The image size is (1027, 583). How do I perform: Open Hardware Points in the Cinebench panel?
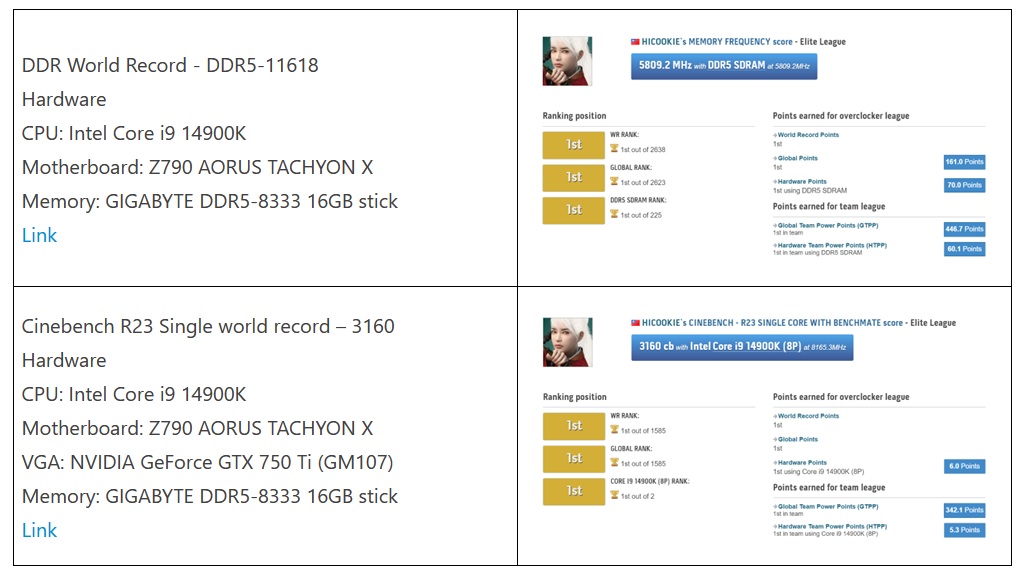(802, 462)
